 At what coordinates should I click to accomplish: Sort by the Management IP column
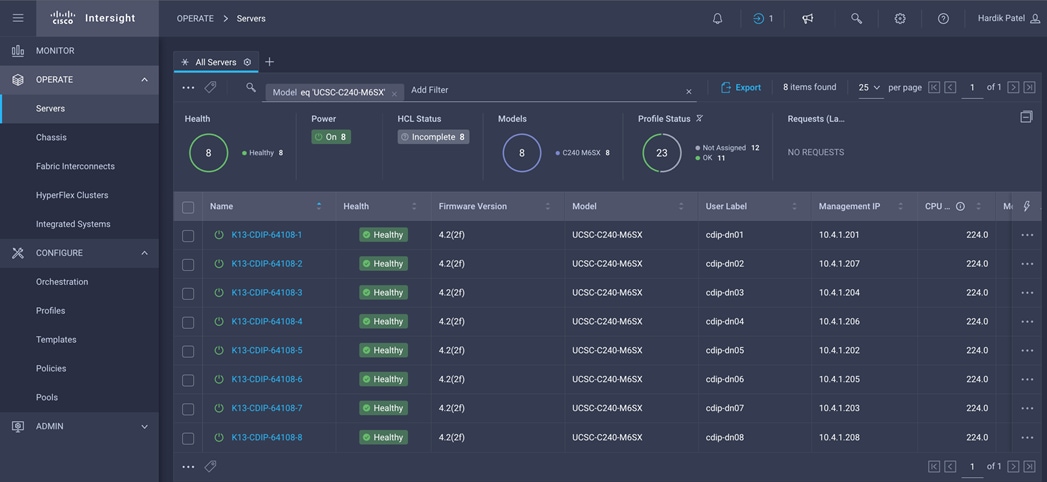(901, 206)
